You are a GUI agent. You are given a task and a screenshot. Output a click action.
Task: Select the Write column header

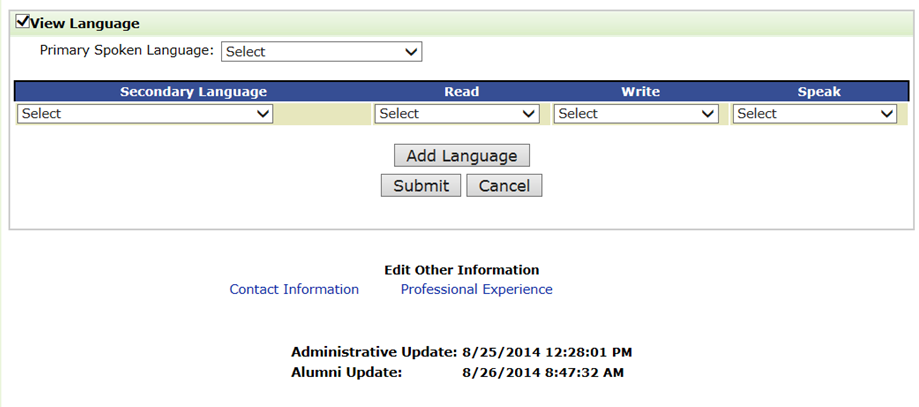640,92
